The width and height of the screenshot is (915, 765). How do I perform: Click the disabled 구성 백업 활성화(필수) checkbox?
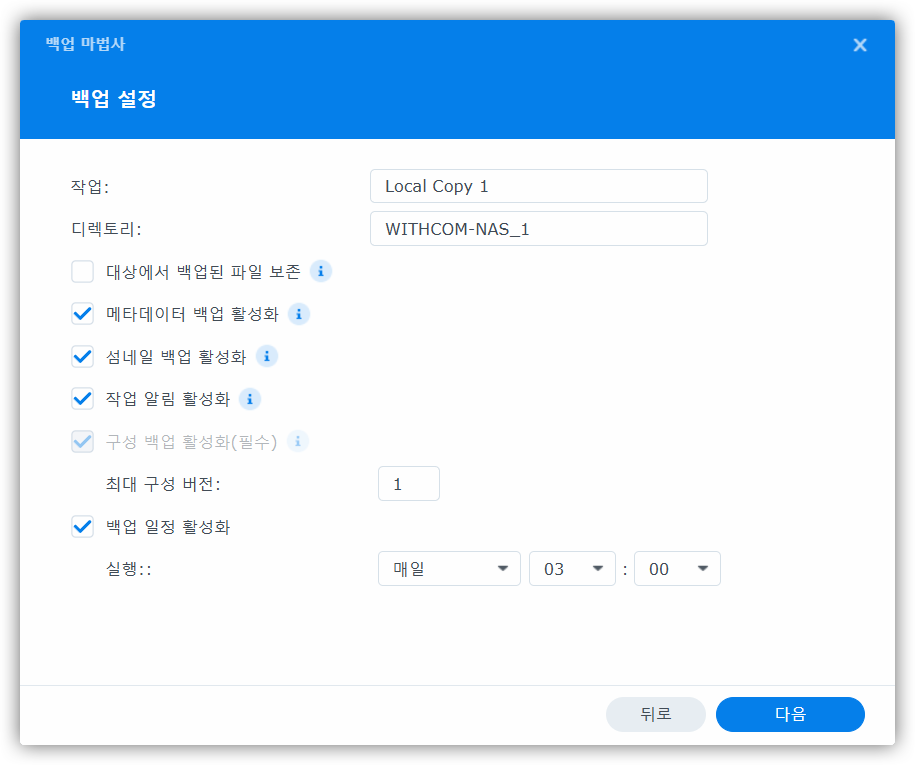coord(83,442)
